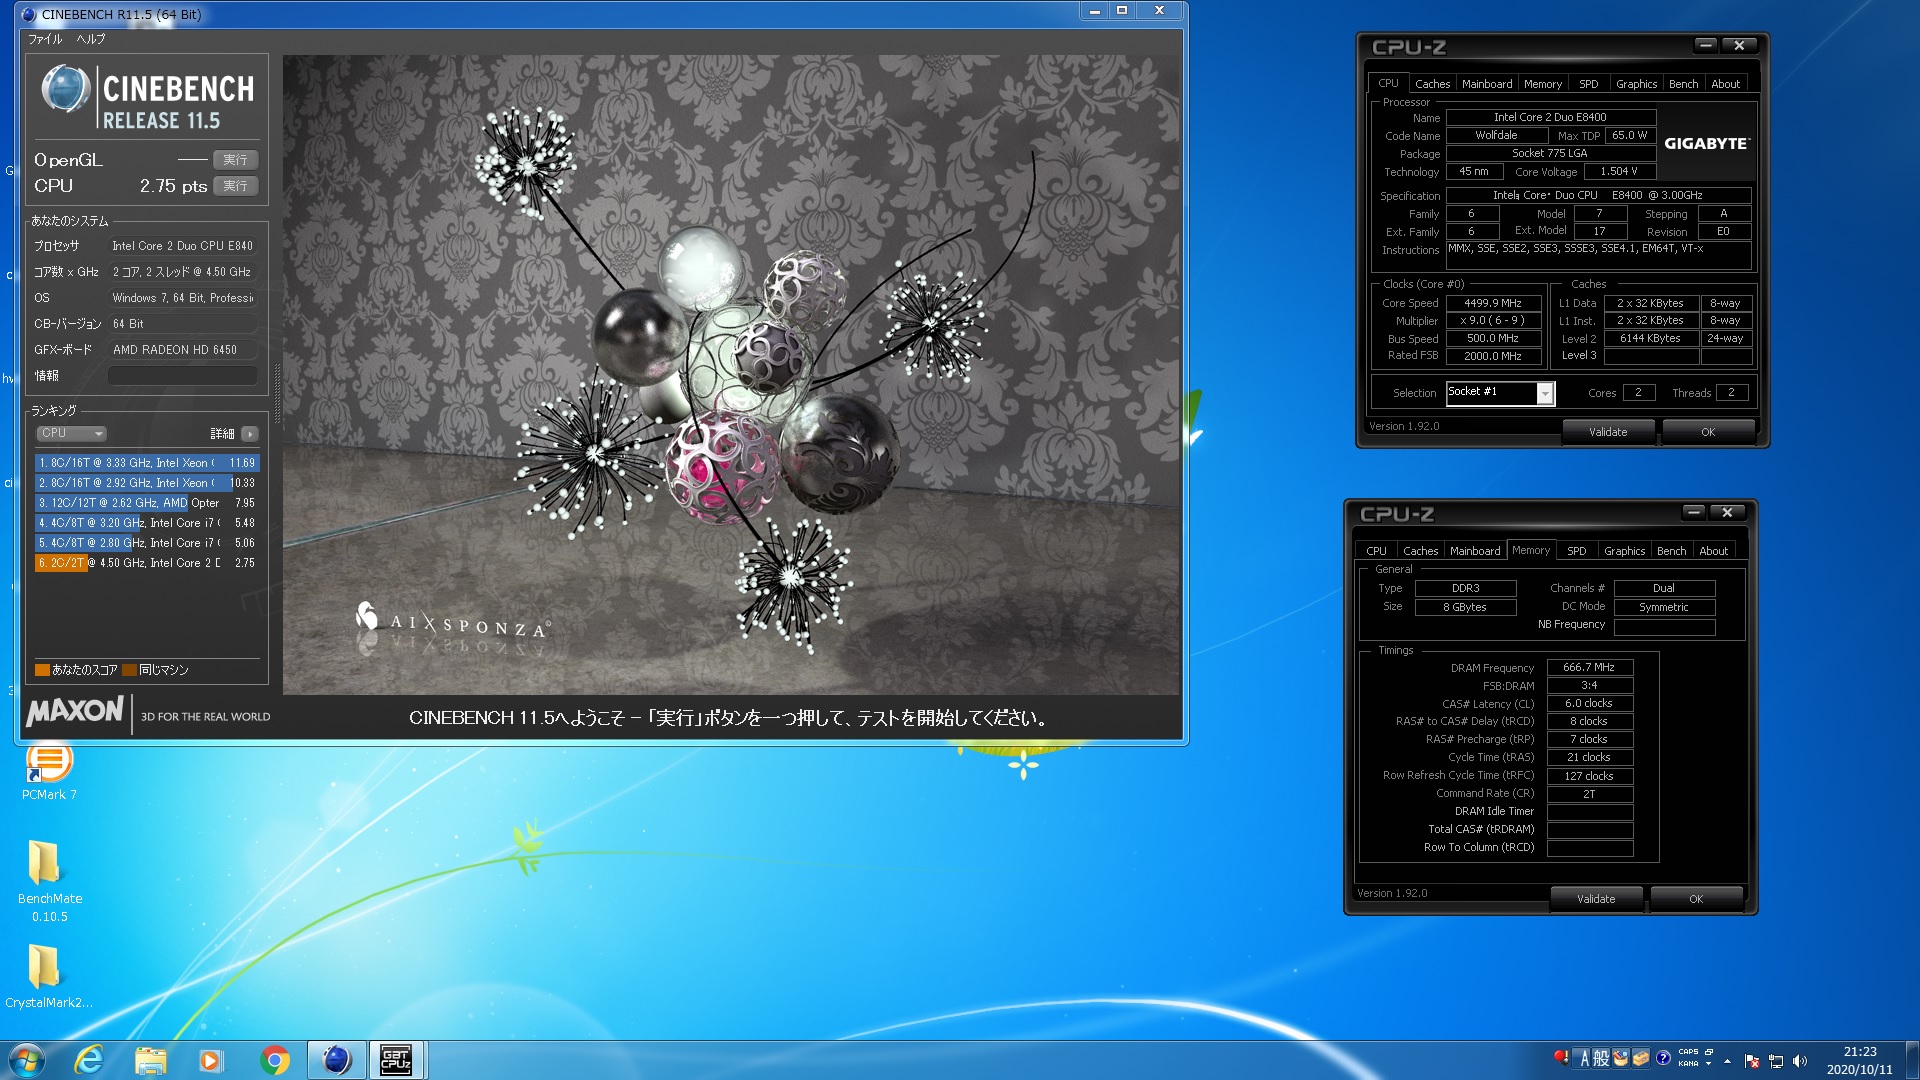The height and width of the screenshot is (1080, 1920).
Task: Select the orange 2C/2T 4.50 GHz row
Action: tap(147, 563)
